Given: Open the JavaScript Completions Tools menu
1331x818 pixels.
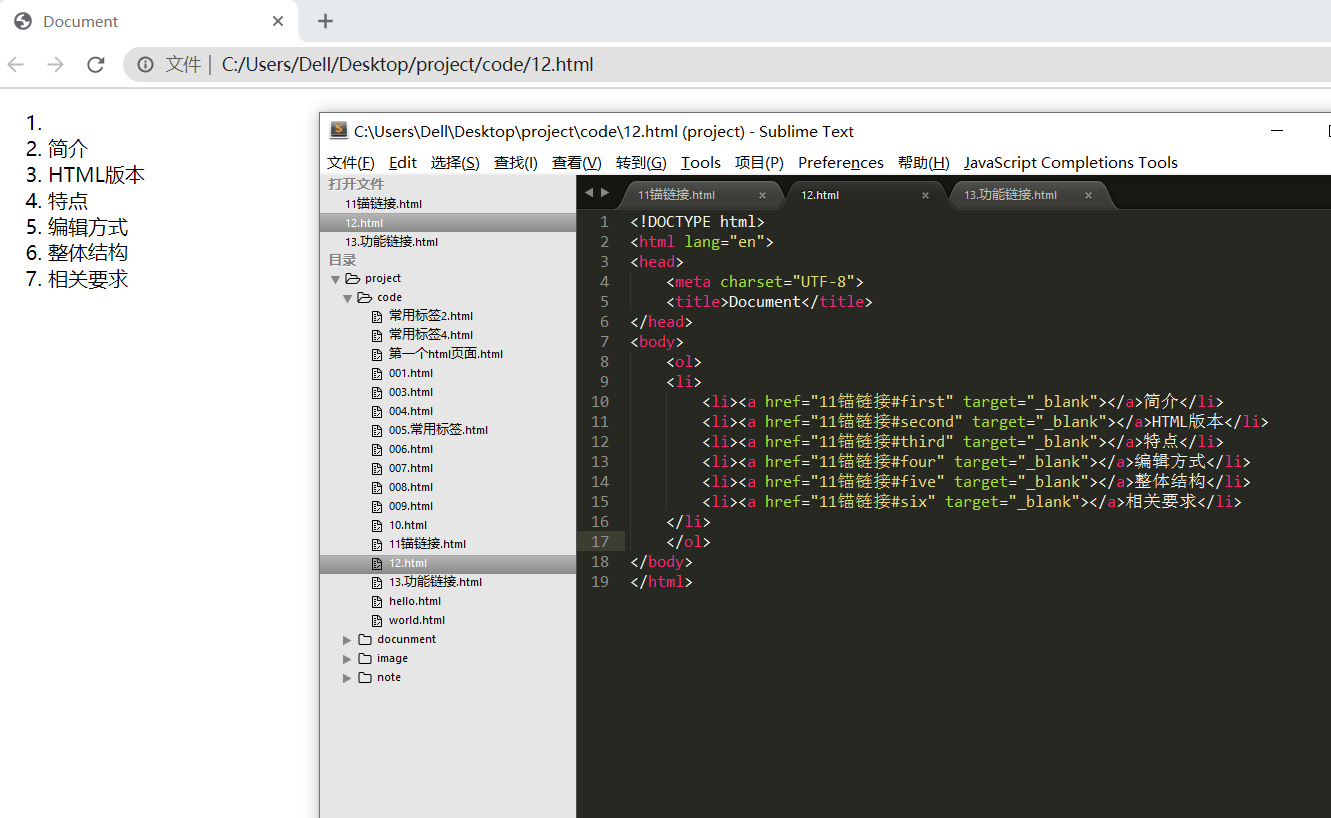Looking at the screenshot, I should click(1071, 163).
